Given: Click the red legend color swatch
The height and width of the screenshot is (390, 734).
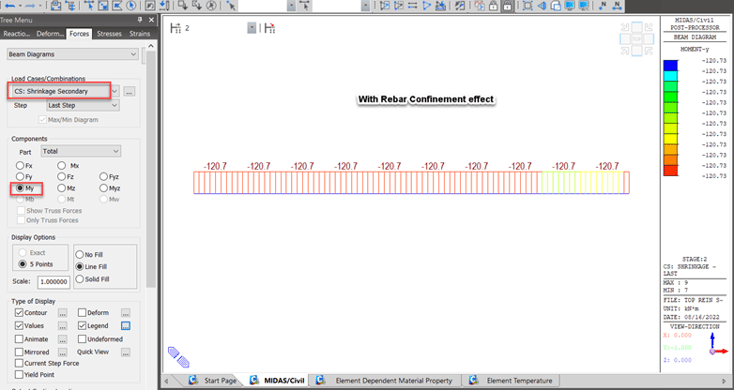Looking at the screenshot, I should coord(670,170).
